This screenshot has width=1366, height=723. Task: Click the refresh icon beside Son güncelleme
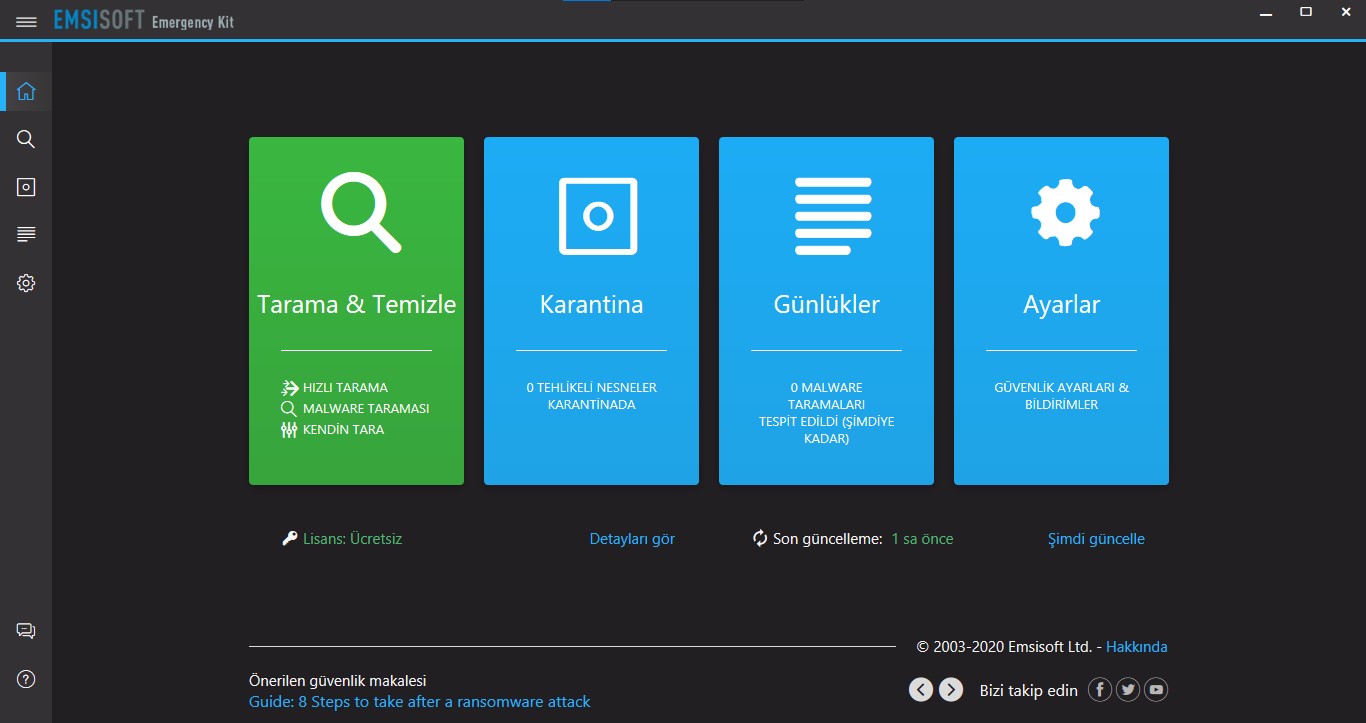(x=760, y=539)
